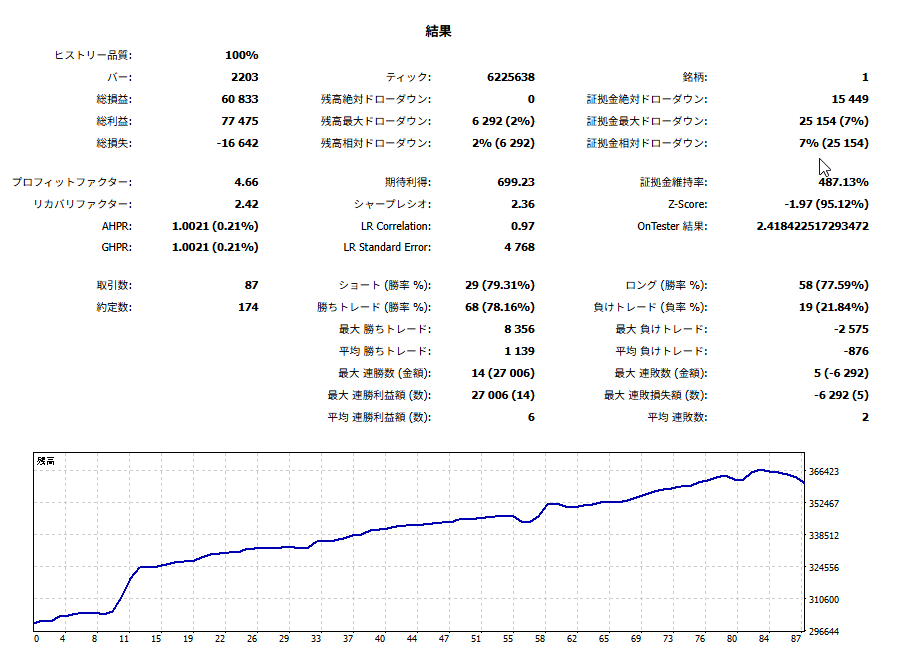Click the chart y-axis label 338512

(x=824, y=536)
